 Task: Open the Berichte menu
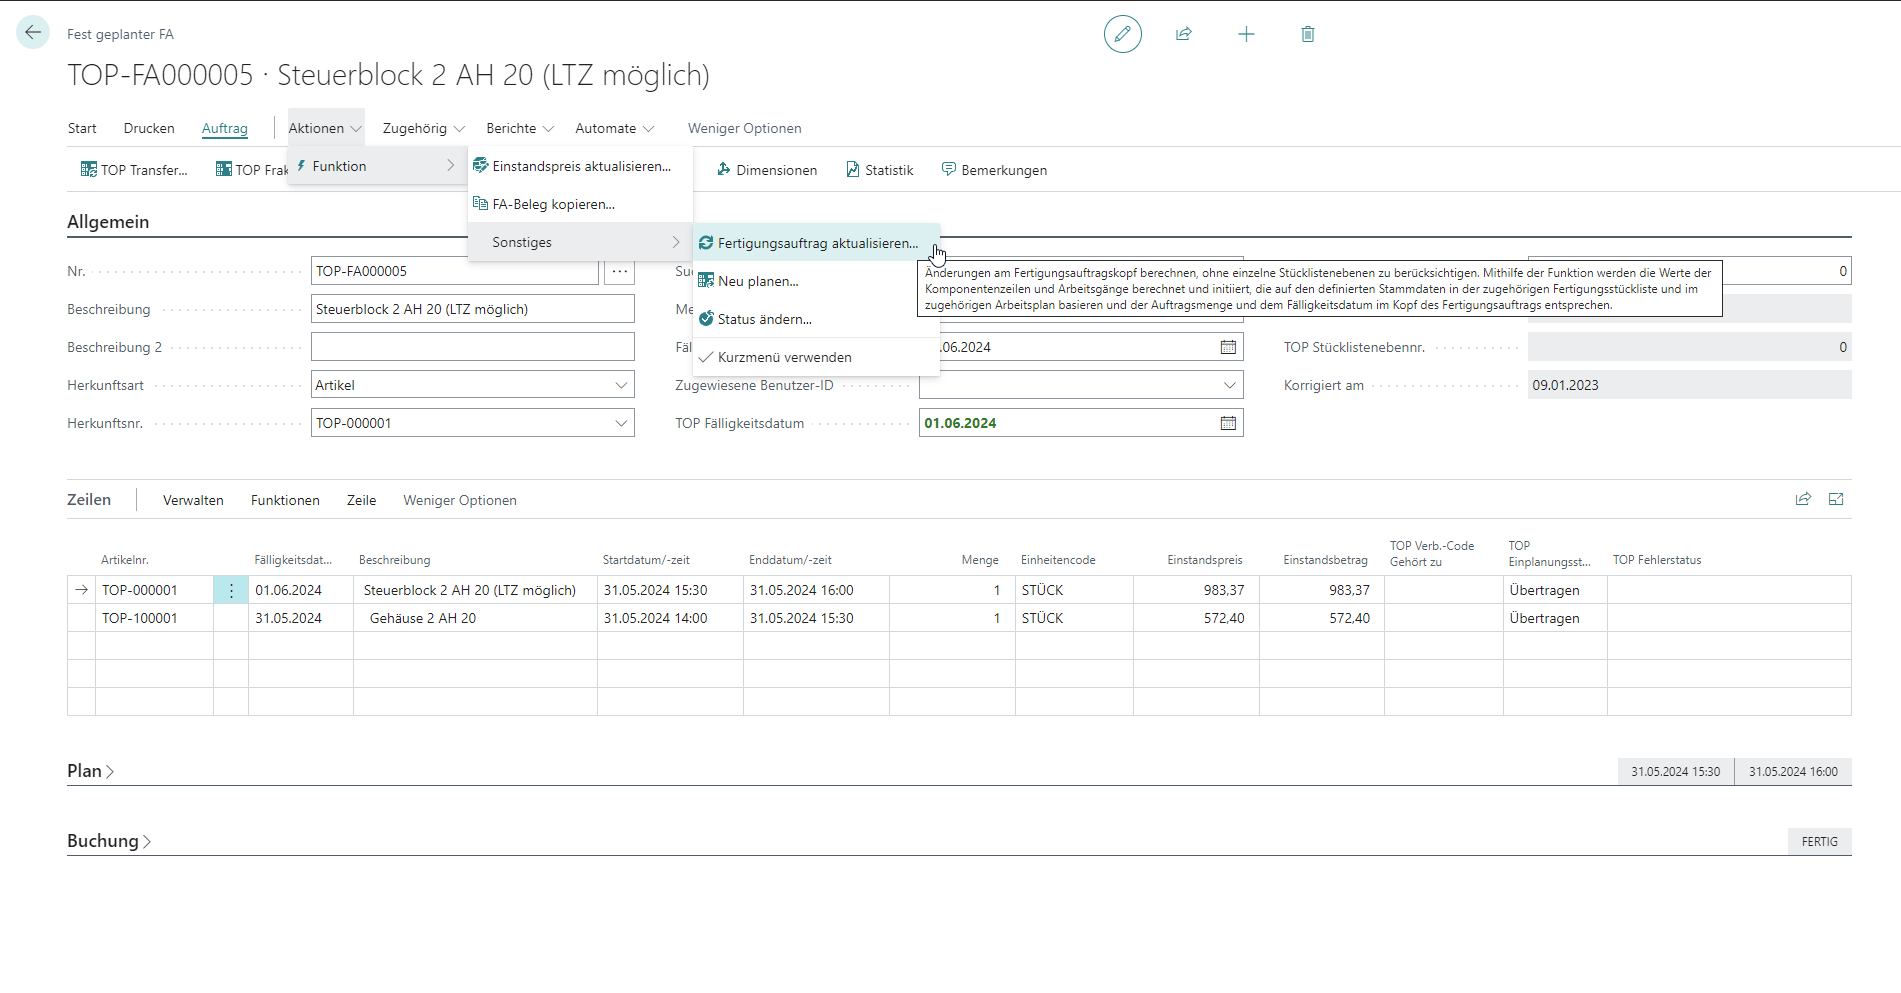click(519, 128)
